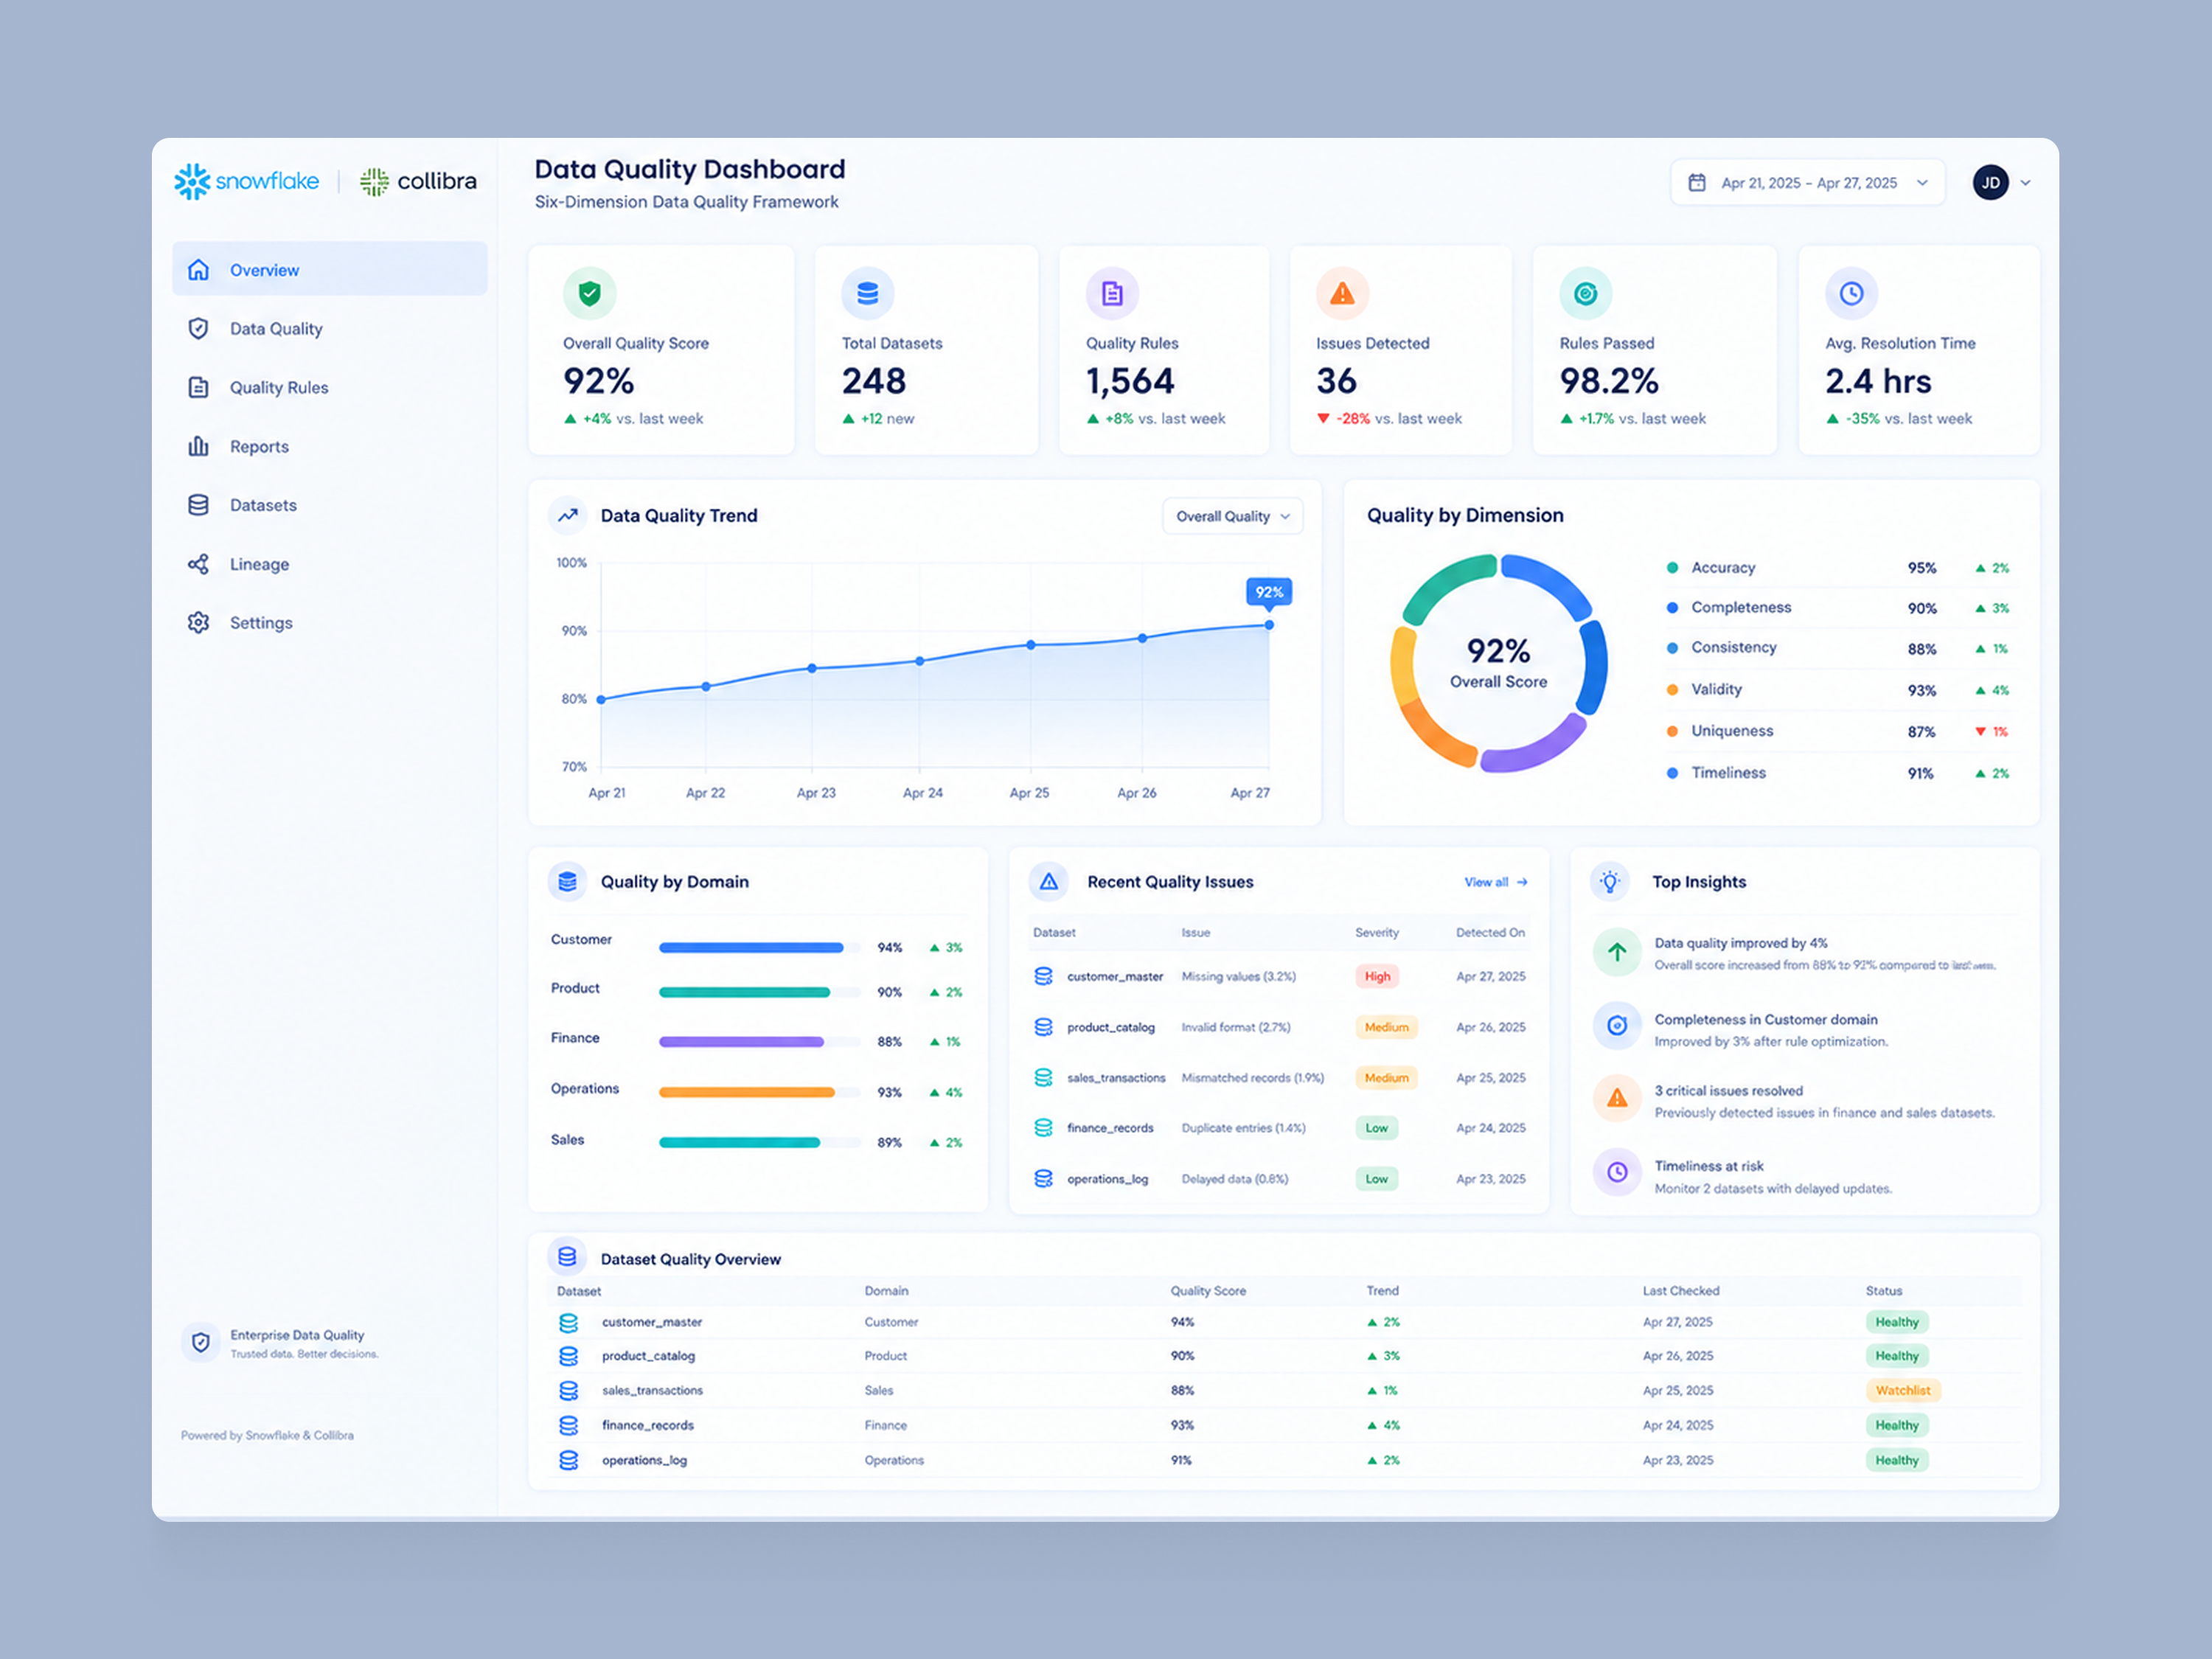Click the document icon on Quality Rules card
The width and height of the screenshot is (2212, 1659).
(1112, 293)
